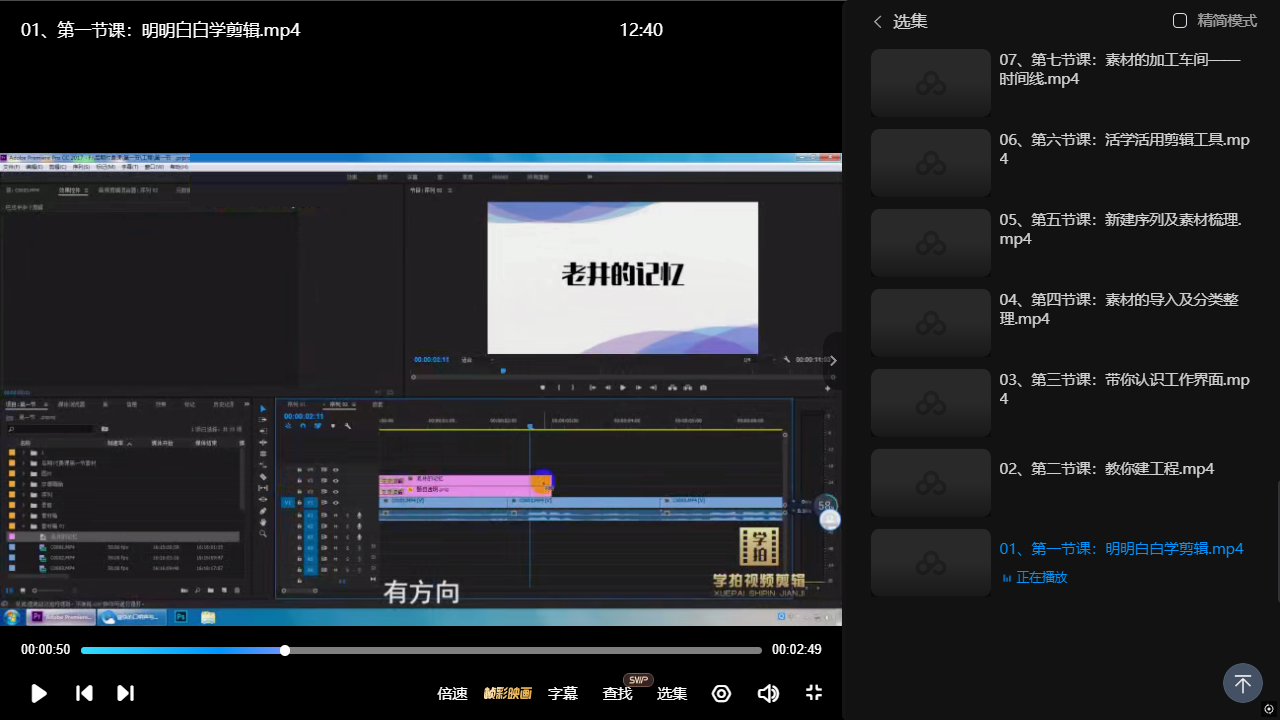1280x720 pixels.
Task: Click the SVIP 查找 search button
Action: click(x=617, y=693)
